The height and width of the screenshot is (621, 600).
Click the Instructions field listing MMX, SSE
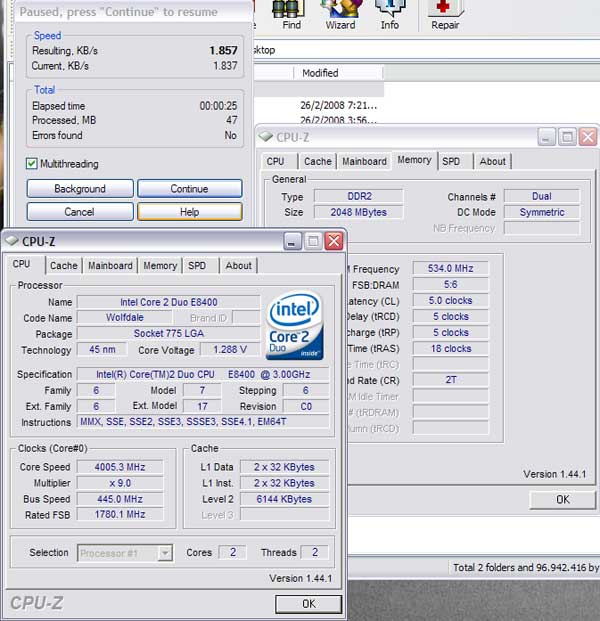[x=203, y=422]
